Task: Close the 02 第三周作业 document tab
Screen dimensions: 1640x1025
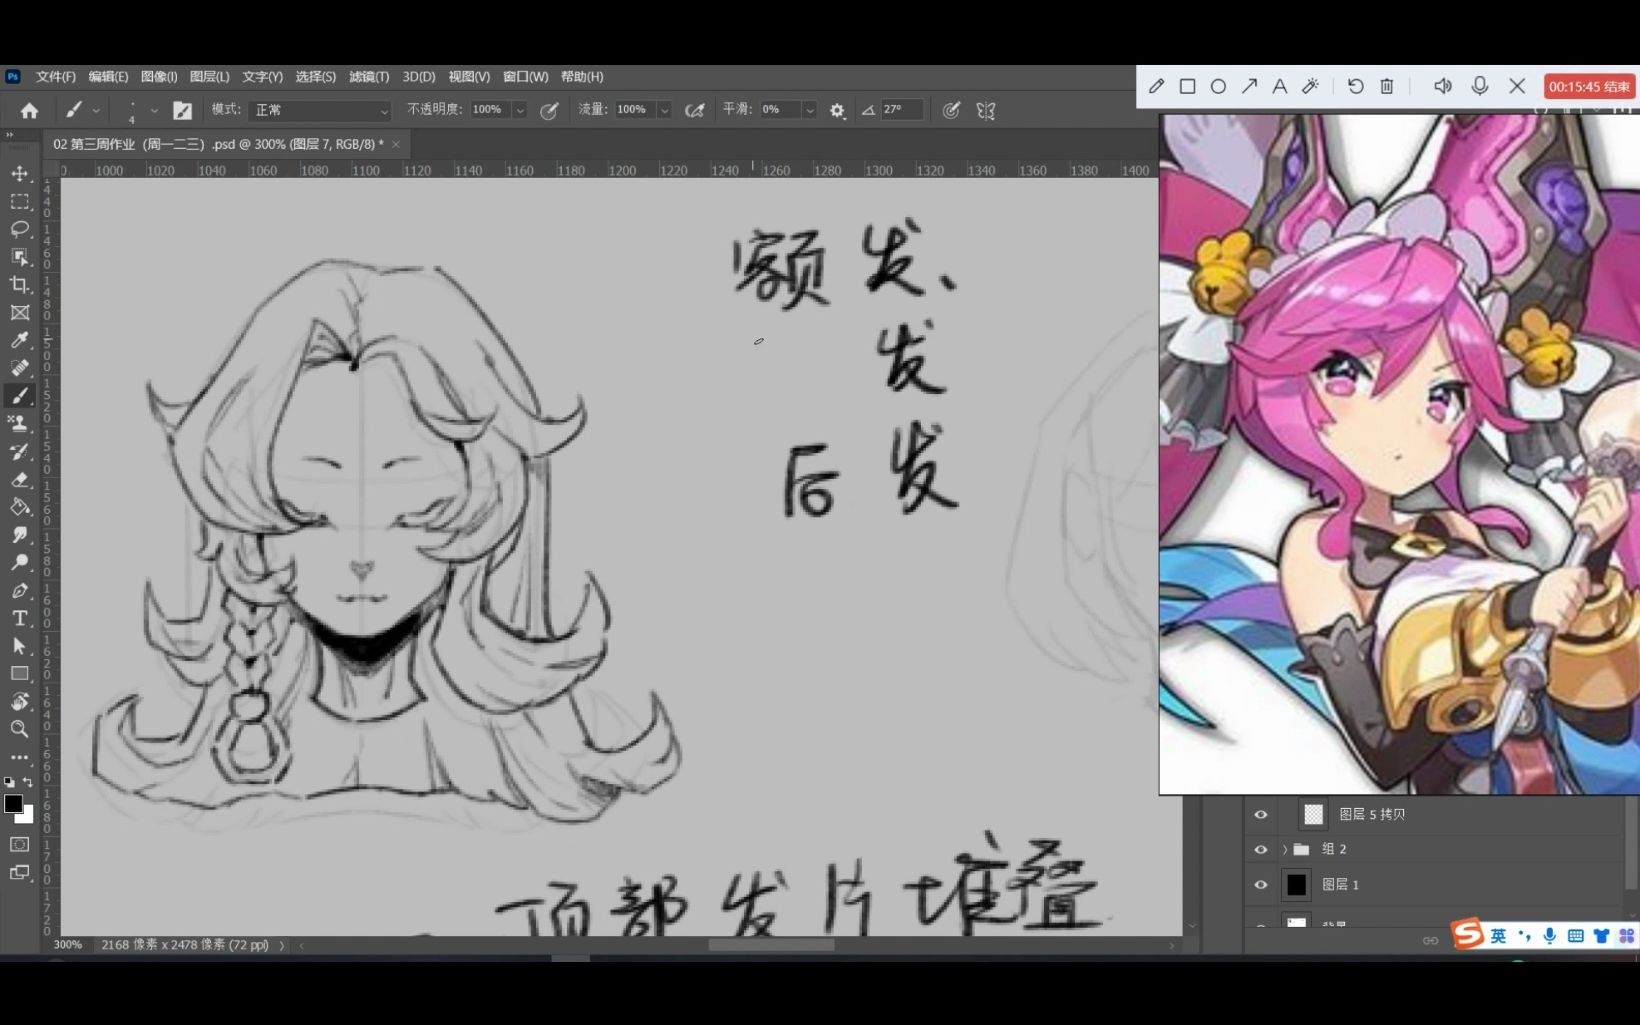Action: click(396, 144)
